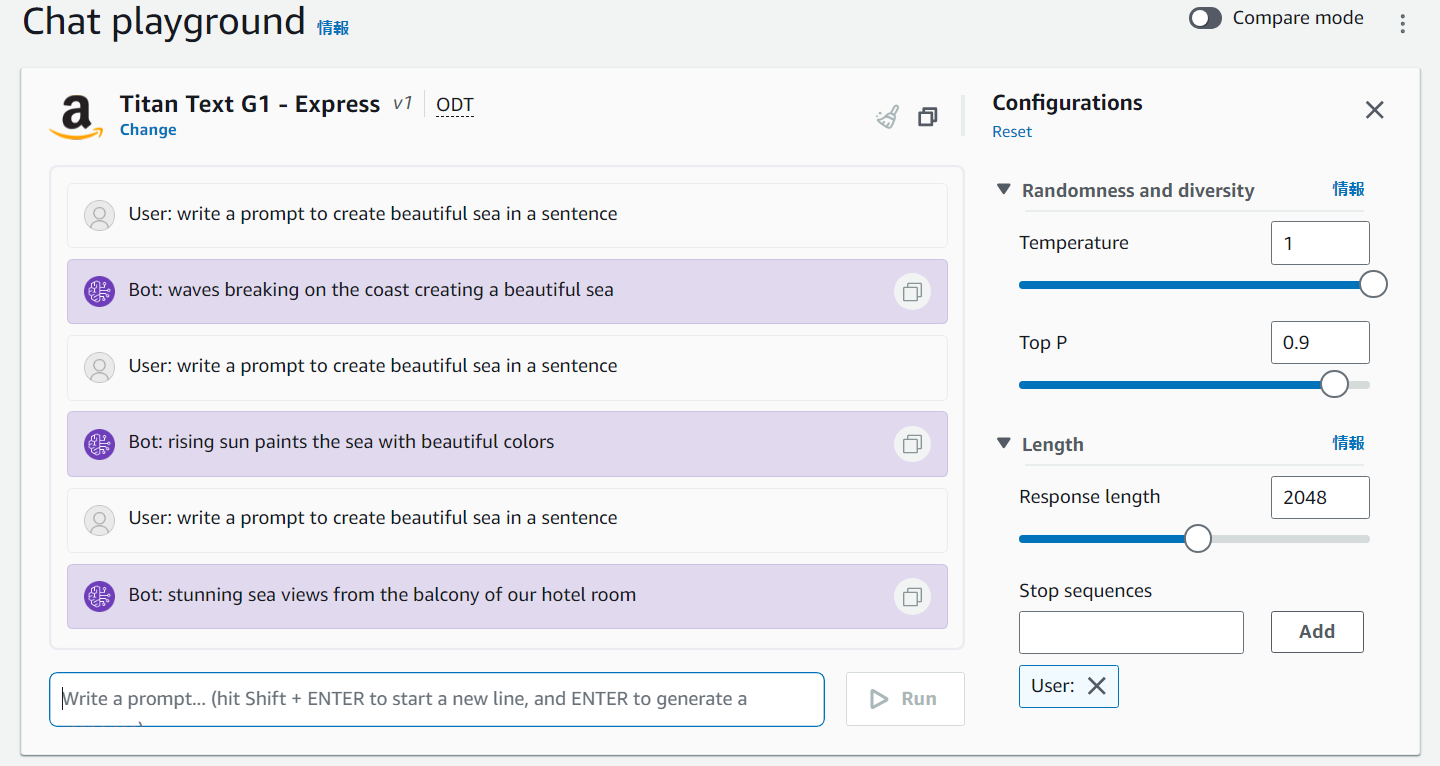Copy the 'stunning sea views' bot response
1440x766 pixels.
pos(912,597)
